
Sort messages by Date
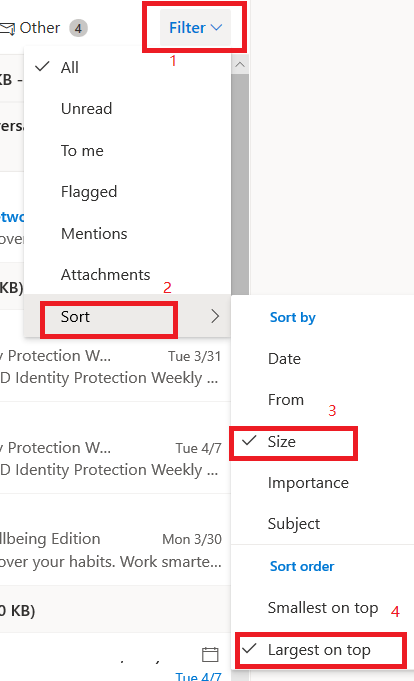(322, 359)
